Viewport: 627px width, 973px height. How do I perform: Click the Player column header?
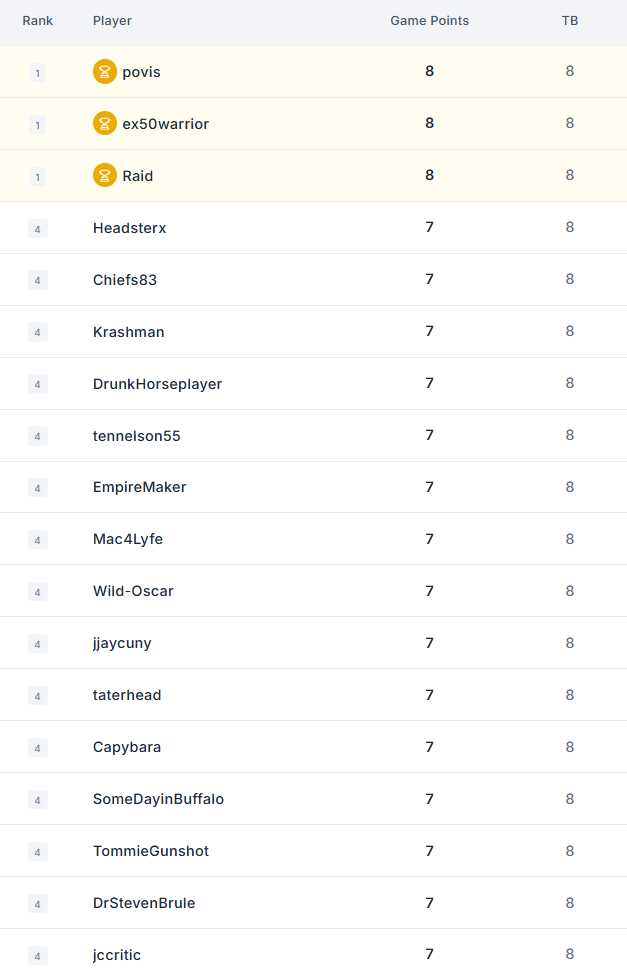(x=112, y=20)
